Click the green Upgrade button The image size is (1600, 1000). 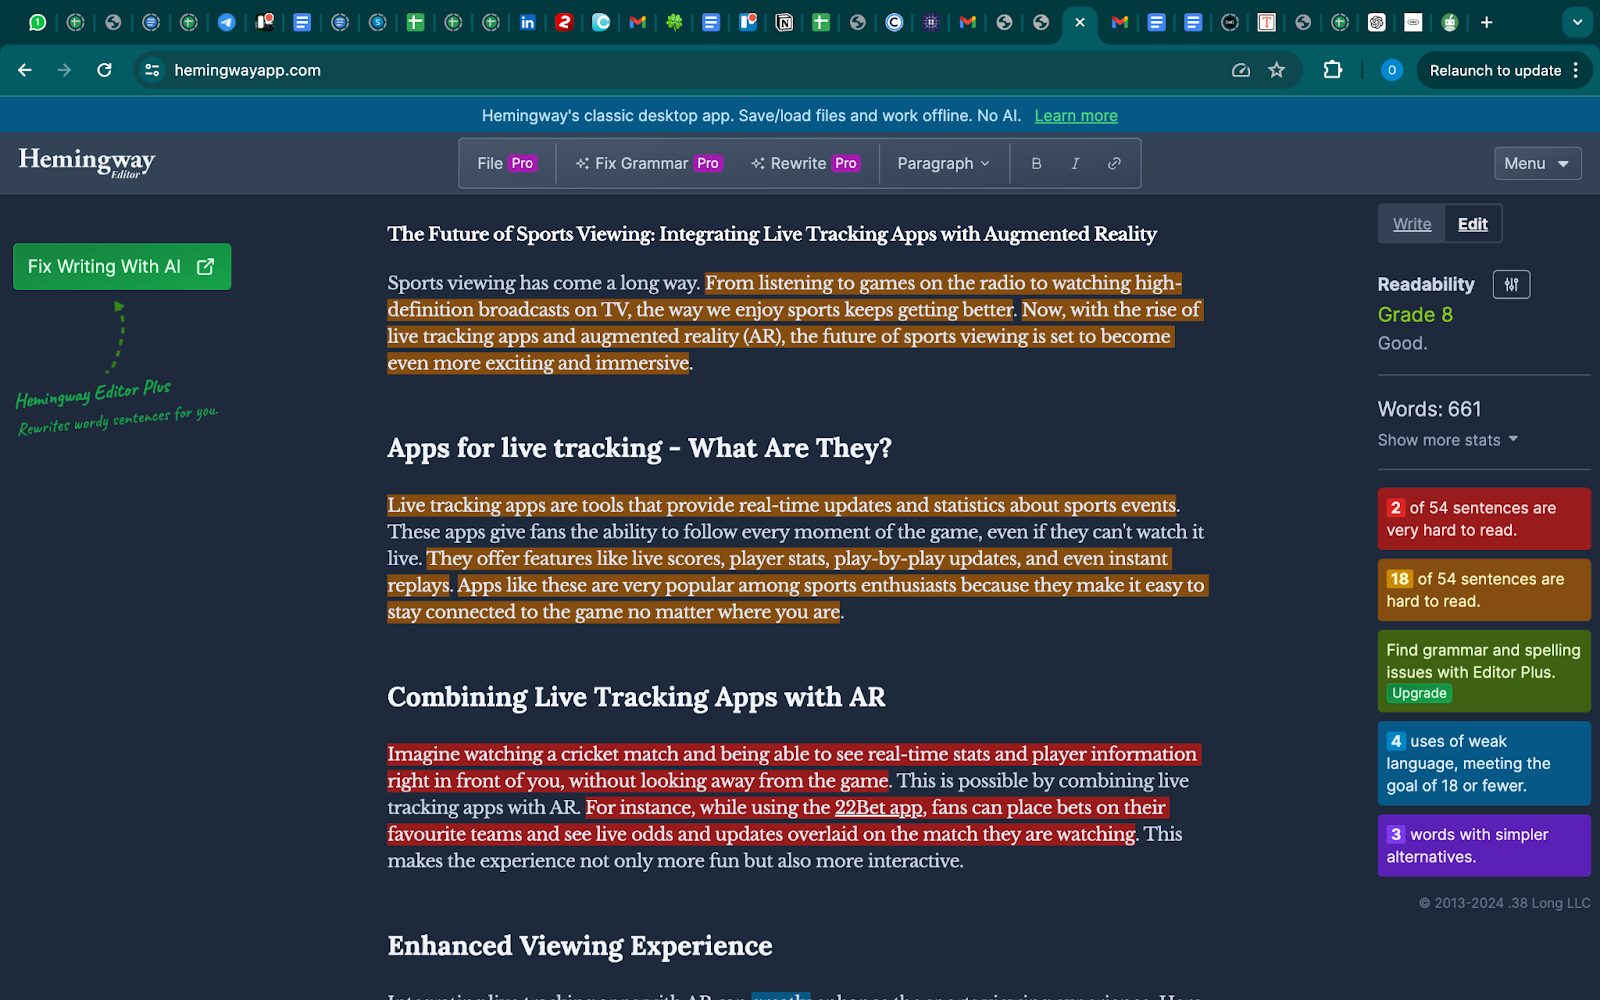point(1419,693)
